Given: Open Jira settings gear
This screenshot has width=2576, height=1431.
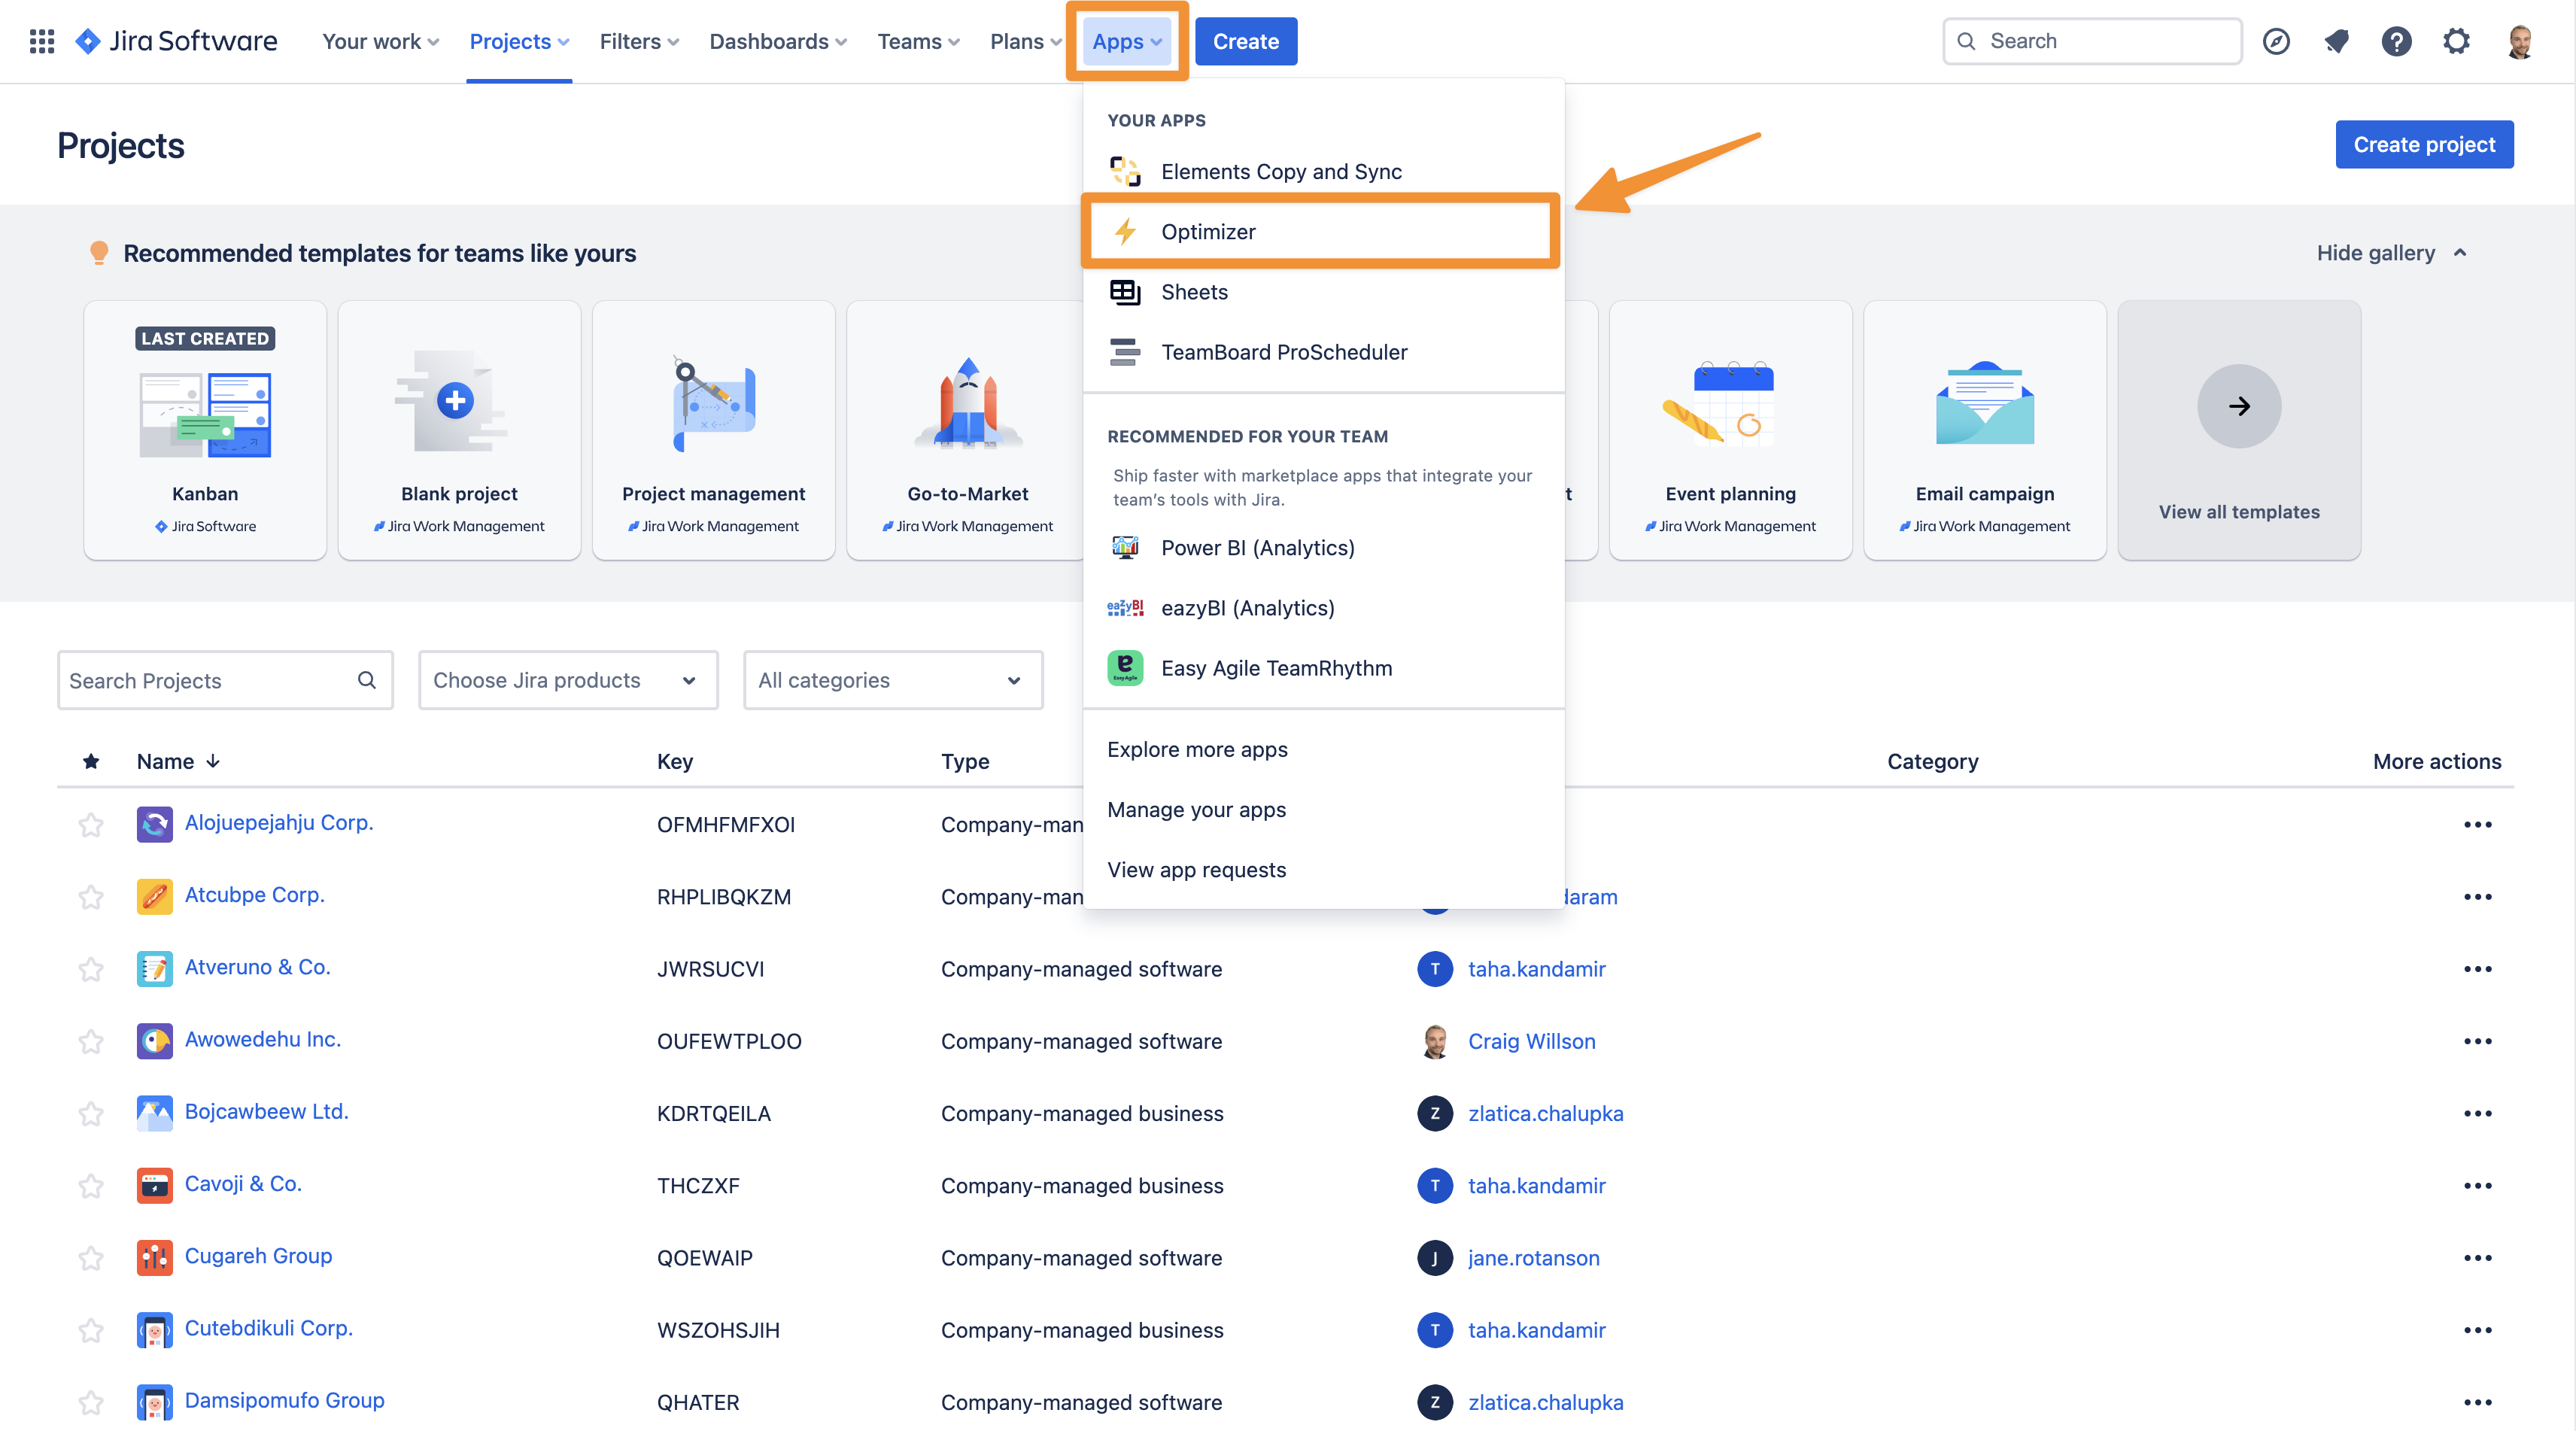Looking at the screenshot, I should click(x=2457, y=41).
